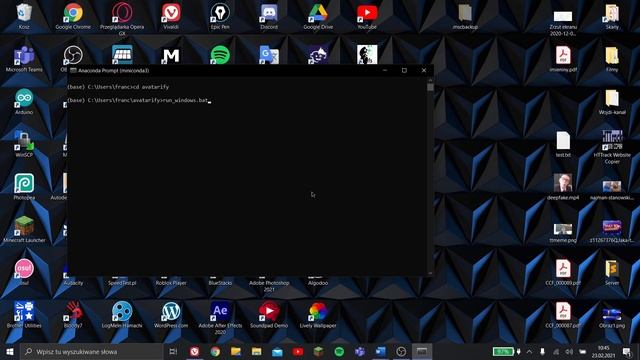Maximize the Anaconda Prompt window

point(404,70)
